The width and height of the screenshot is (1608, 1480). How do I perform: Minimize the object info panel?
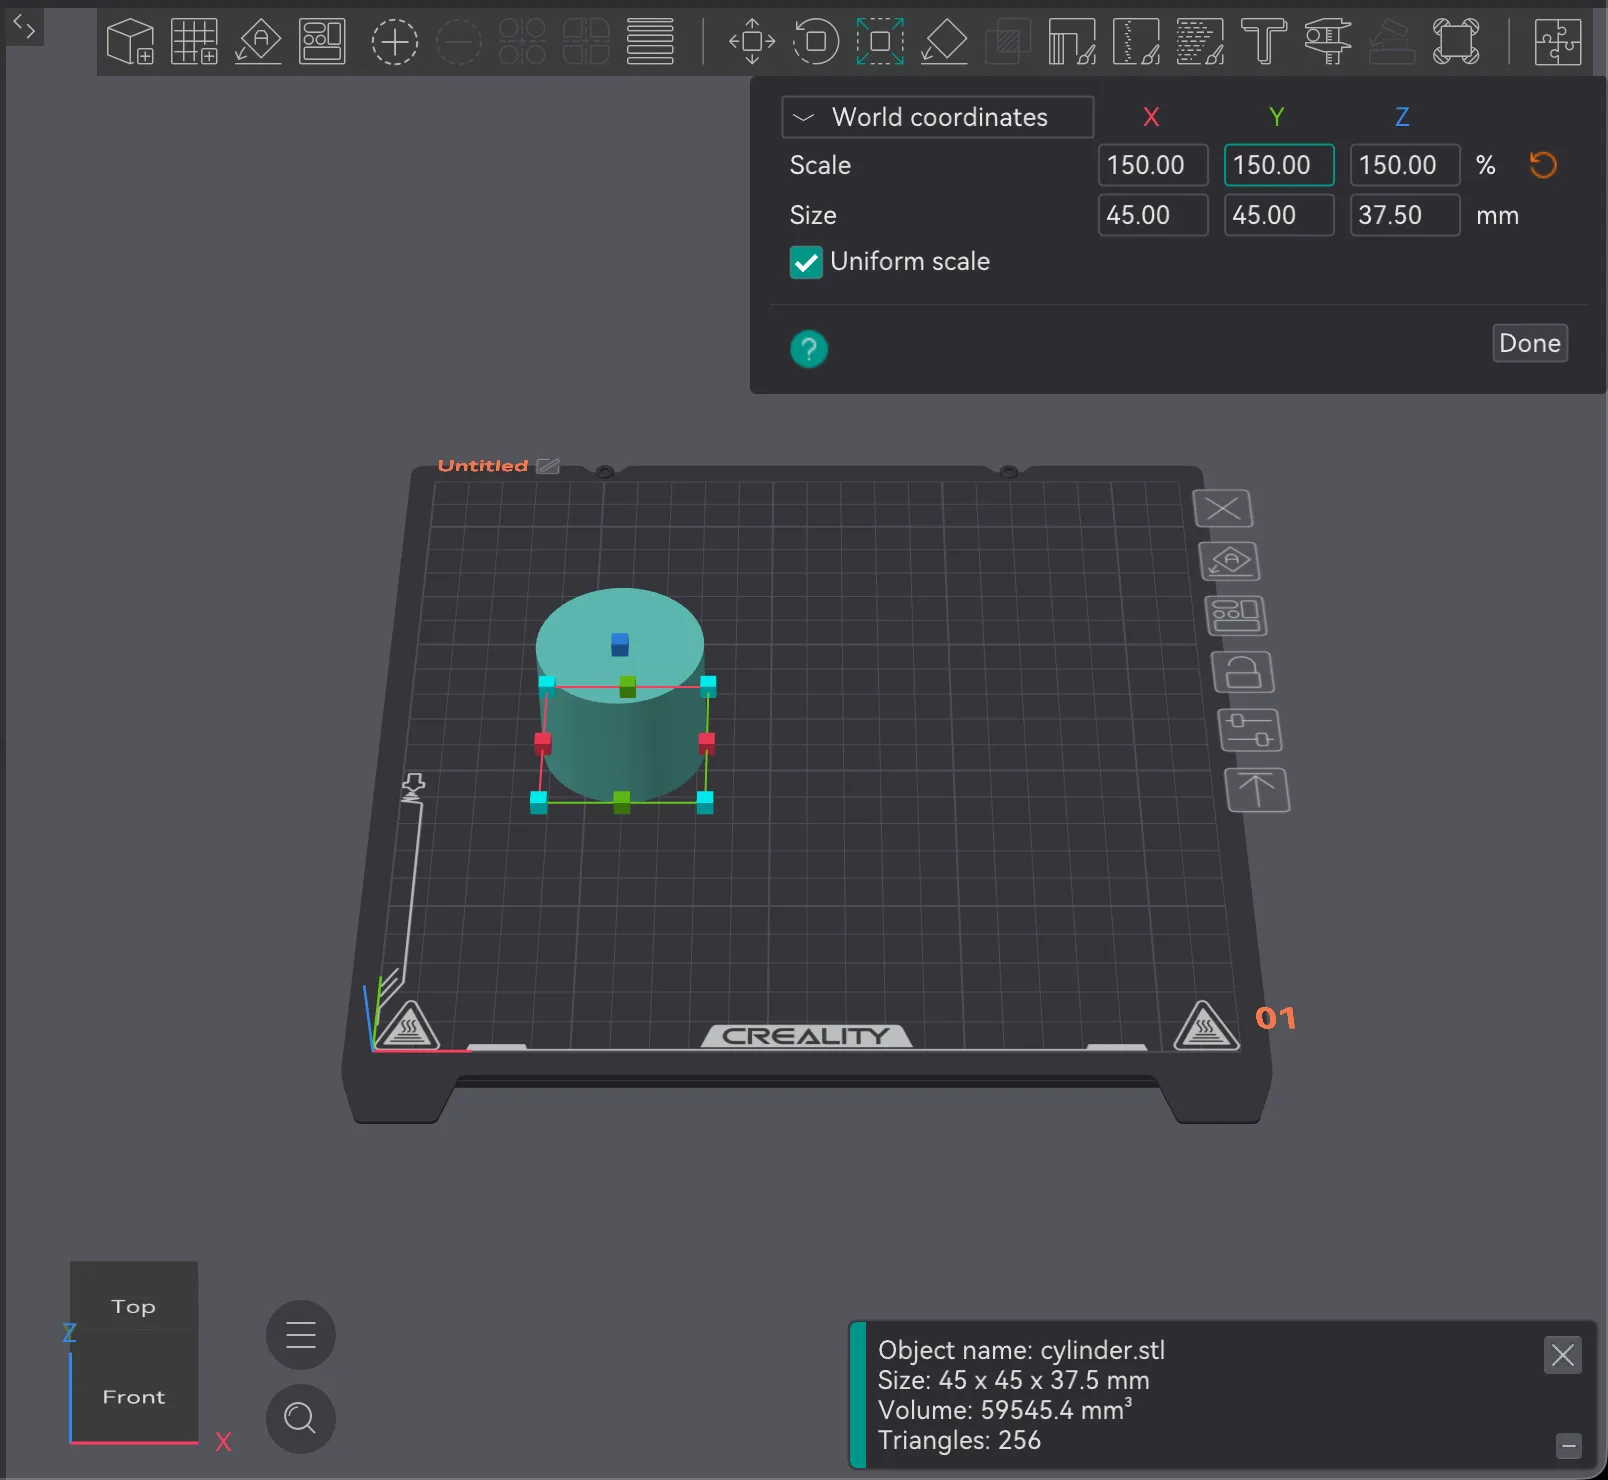pyautogui.click(x=1569, y=1446)
